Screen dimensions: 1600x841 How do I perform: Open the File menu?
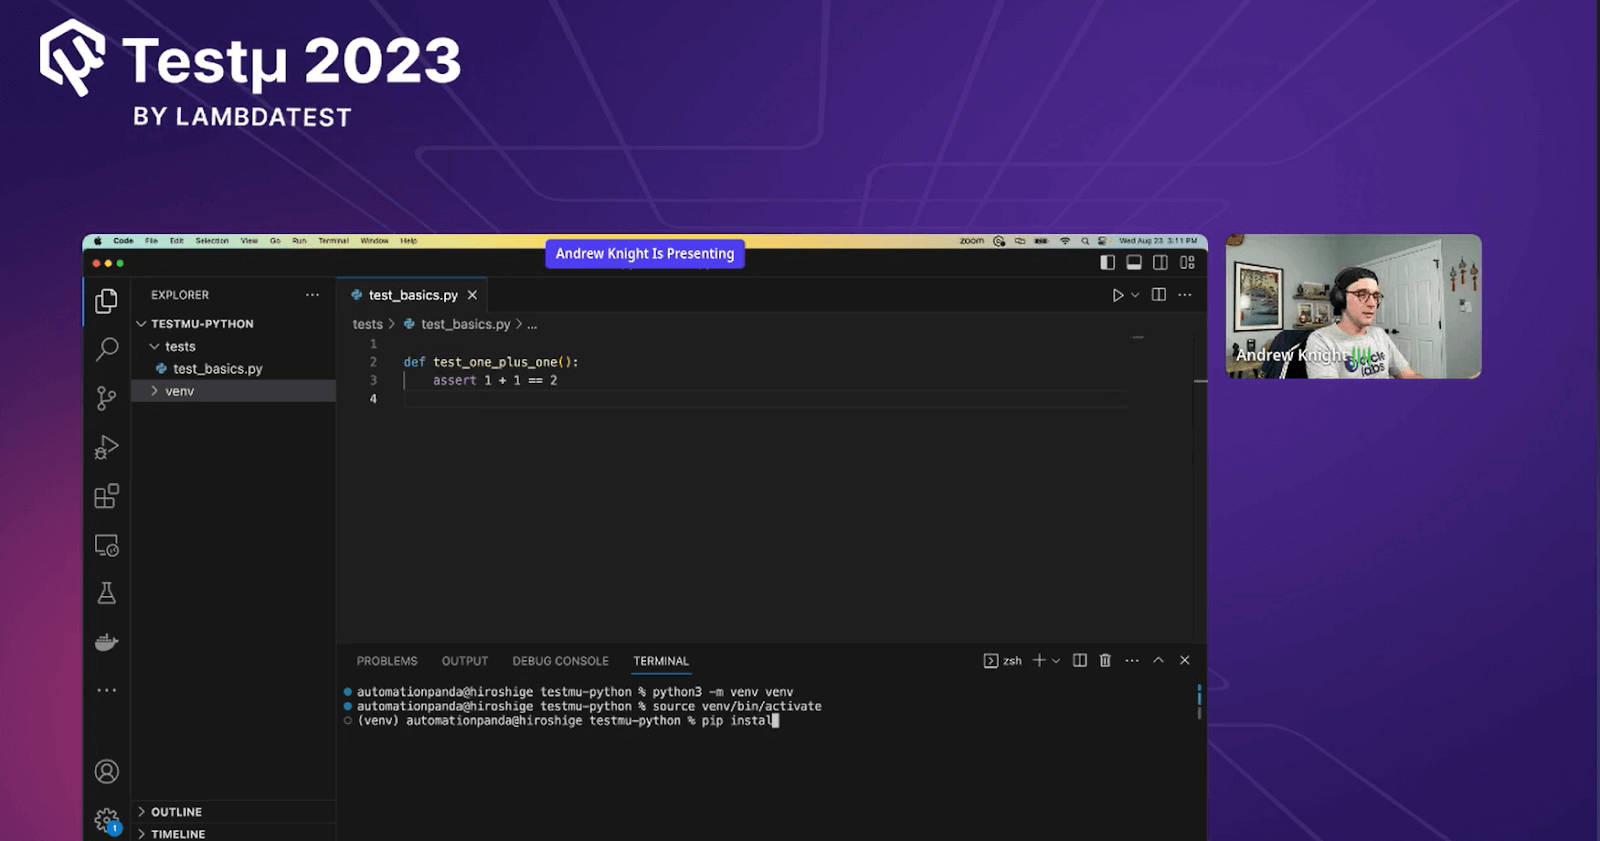pyautogui.click(x=151, y=241)
